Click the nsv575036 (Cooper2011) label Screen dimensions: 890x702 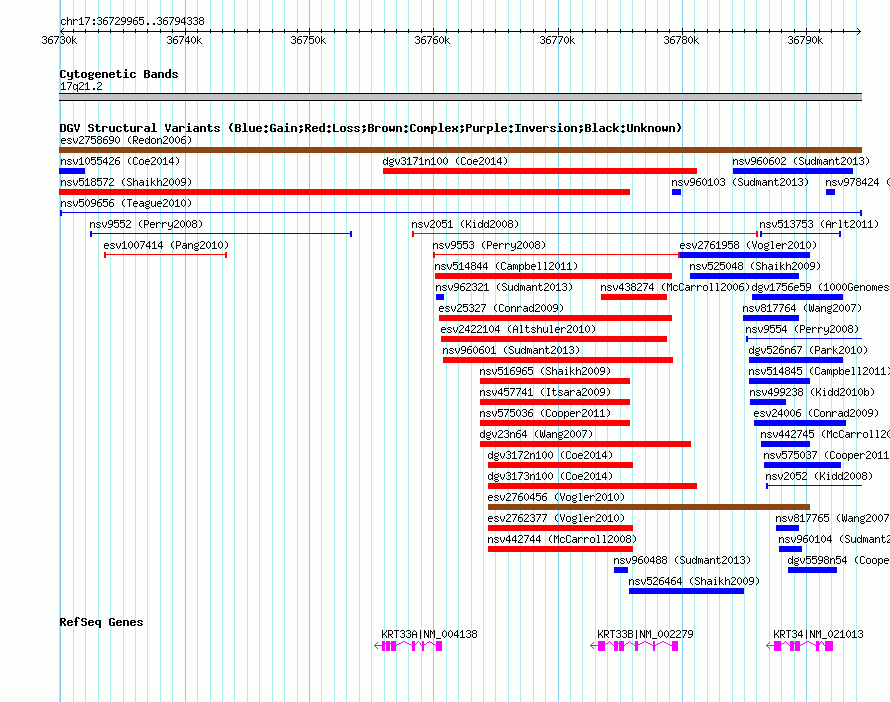tap(545, 413)
